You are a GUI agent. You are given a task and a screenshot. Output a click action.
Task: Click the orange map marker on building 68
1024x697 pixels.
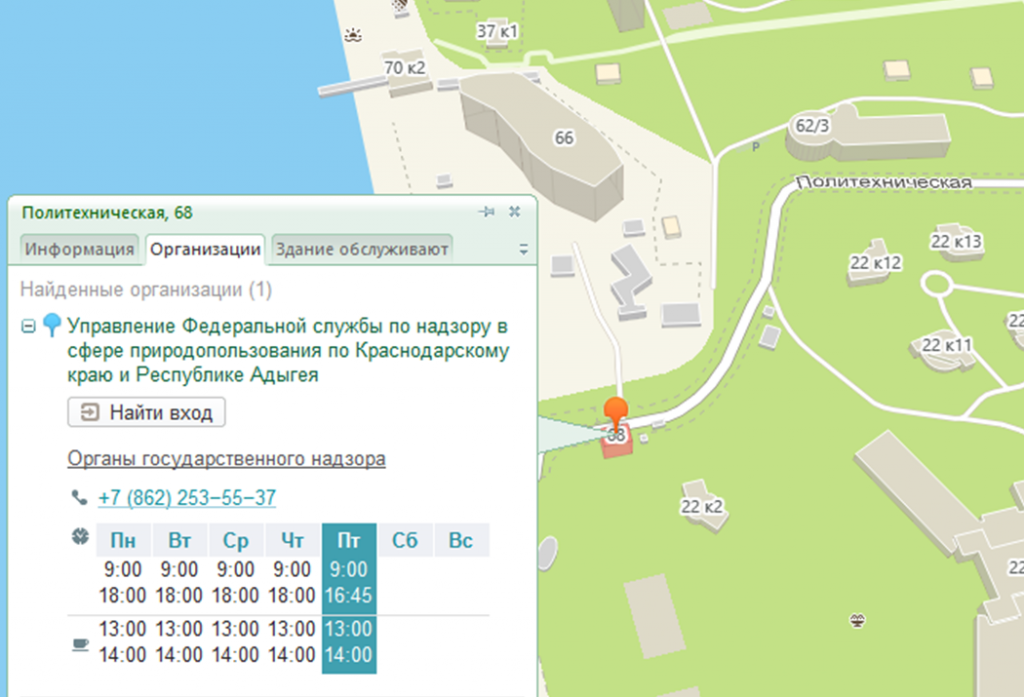pos(617,413)
